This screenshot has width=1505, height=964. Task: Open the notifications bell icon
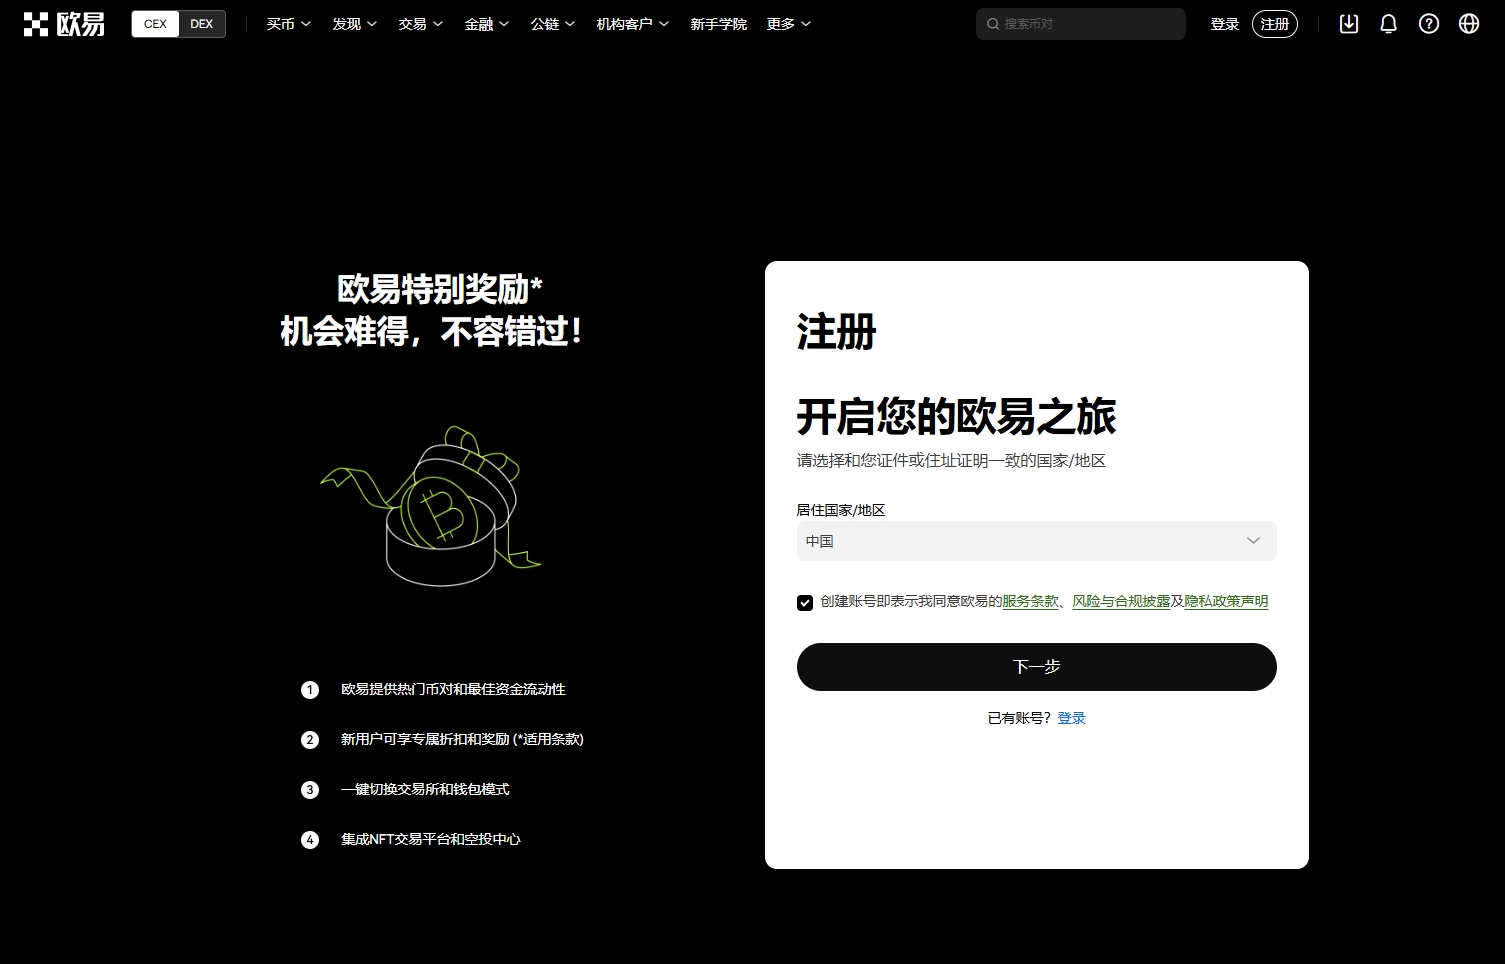coord(1388,23)
